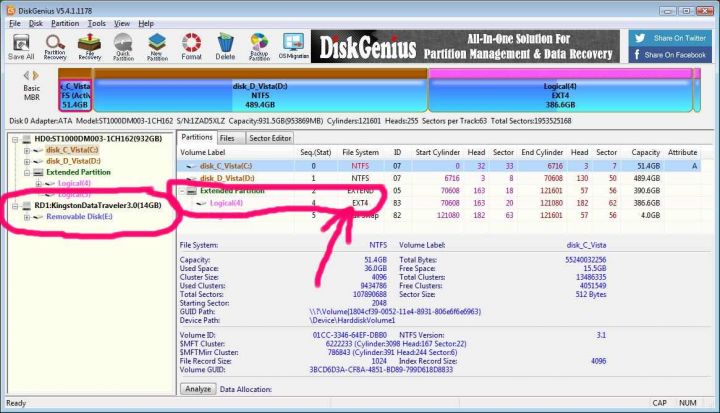The width and height of the screenshot is (720, 413).
Task: Click the Capacity column header
Action: coord(645,152)
